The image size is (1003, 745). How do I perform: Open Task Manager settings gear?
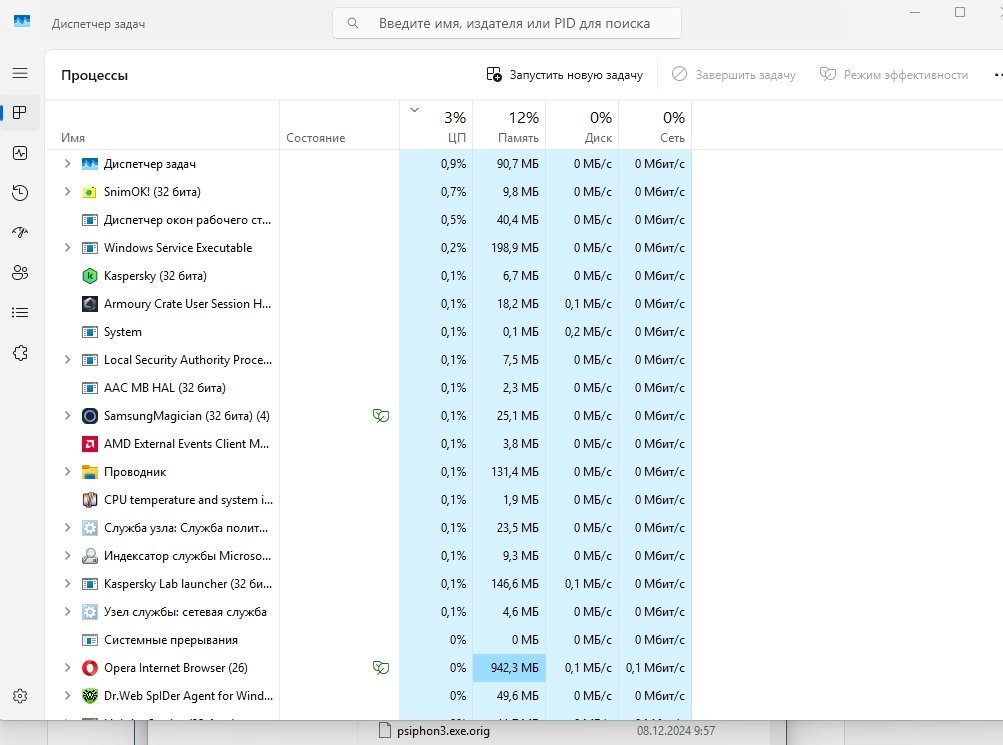20,696
